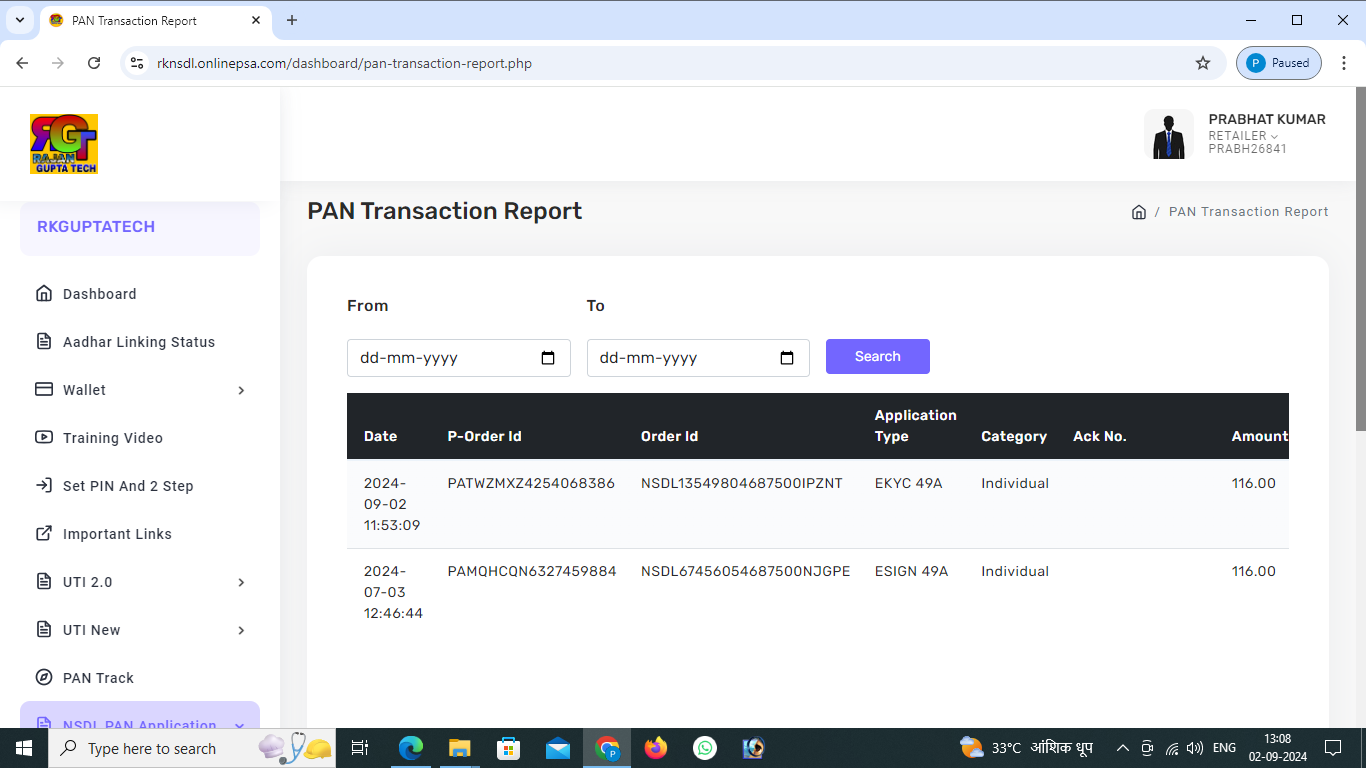The width and height of the screenshot is (1366, 768).
Task: Open PAN Track from the sidebar
Action: click(98, 678)
